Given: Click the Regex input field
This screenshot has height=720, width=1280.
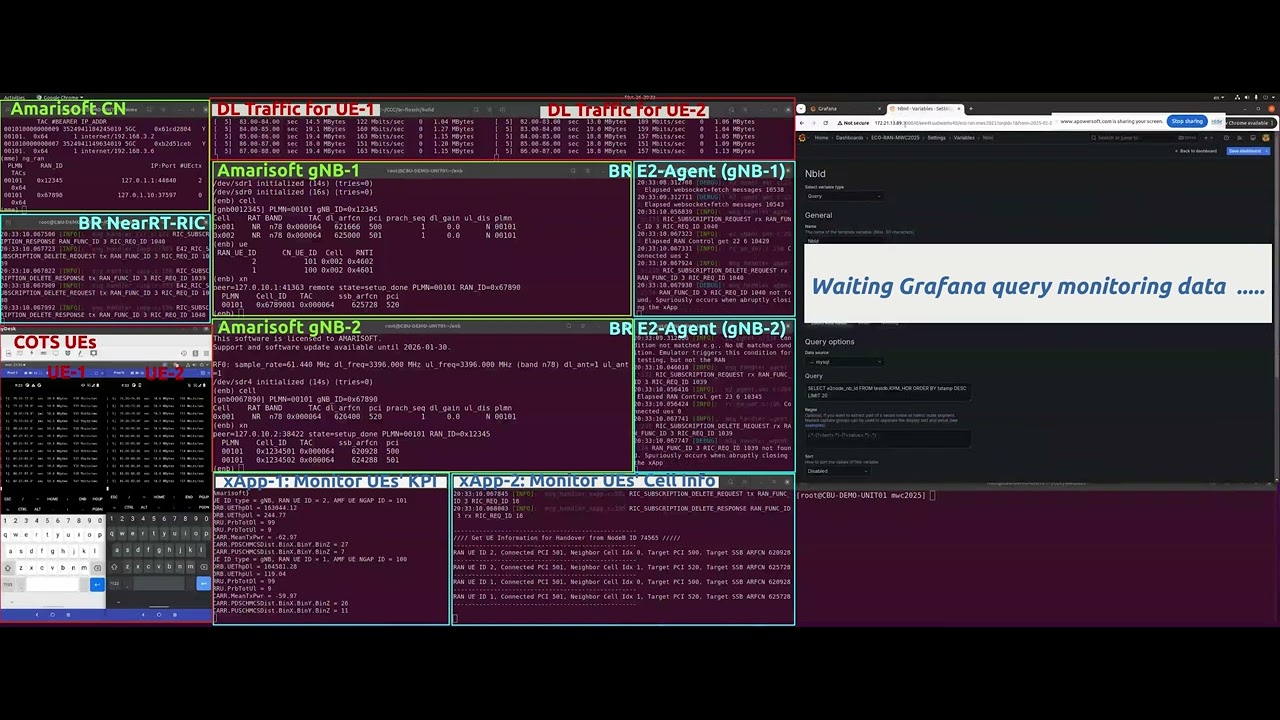Looking at the screenshot, I should click(888, 439).
